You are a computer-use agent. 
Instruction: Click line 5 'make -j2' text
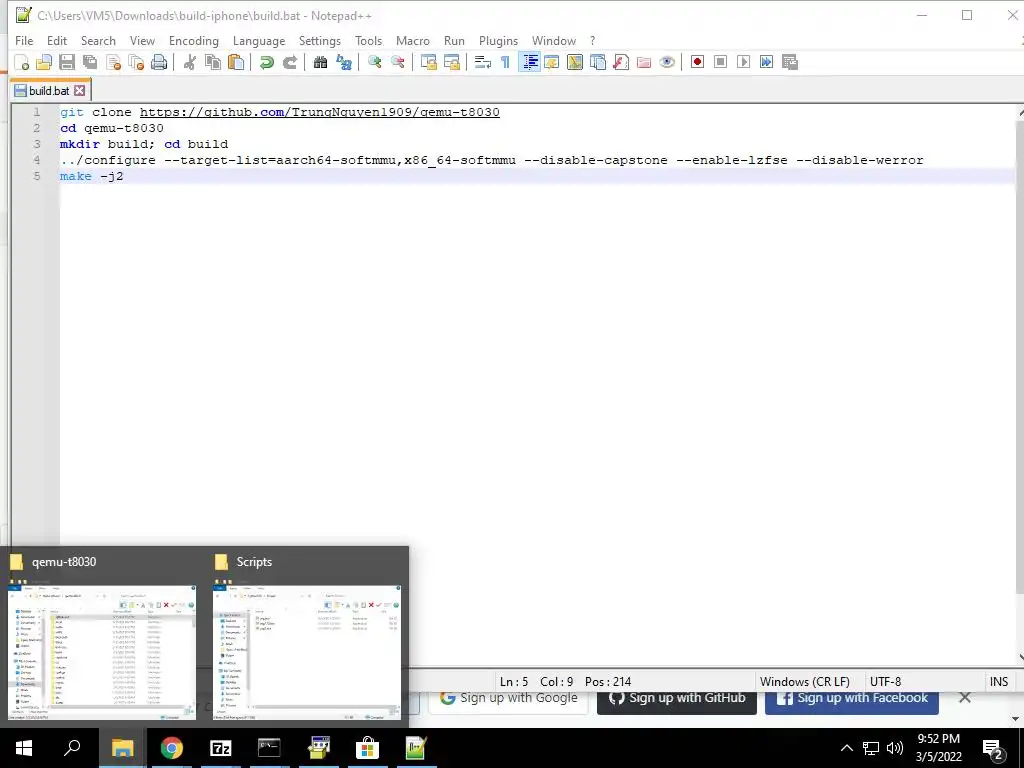click(91, 176)
